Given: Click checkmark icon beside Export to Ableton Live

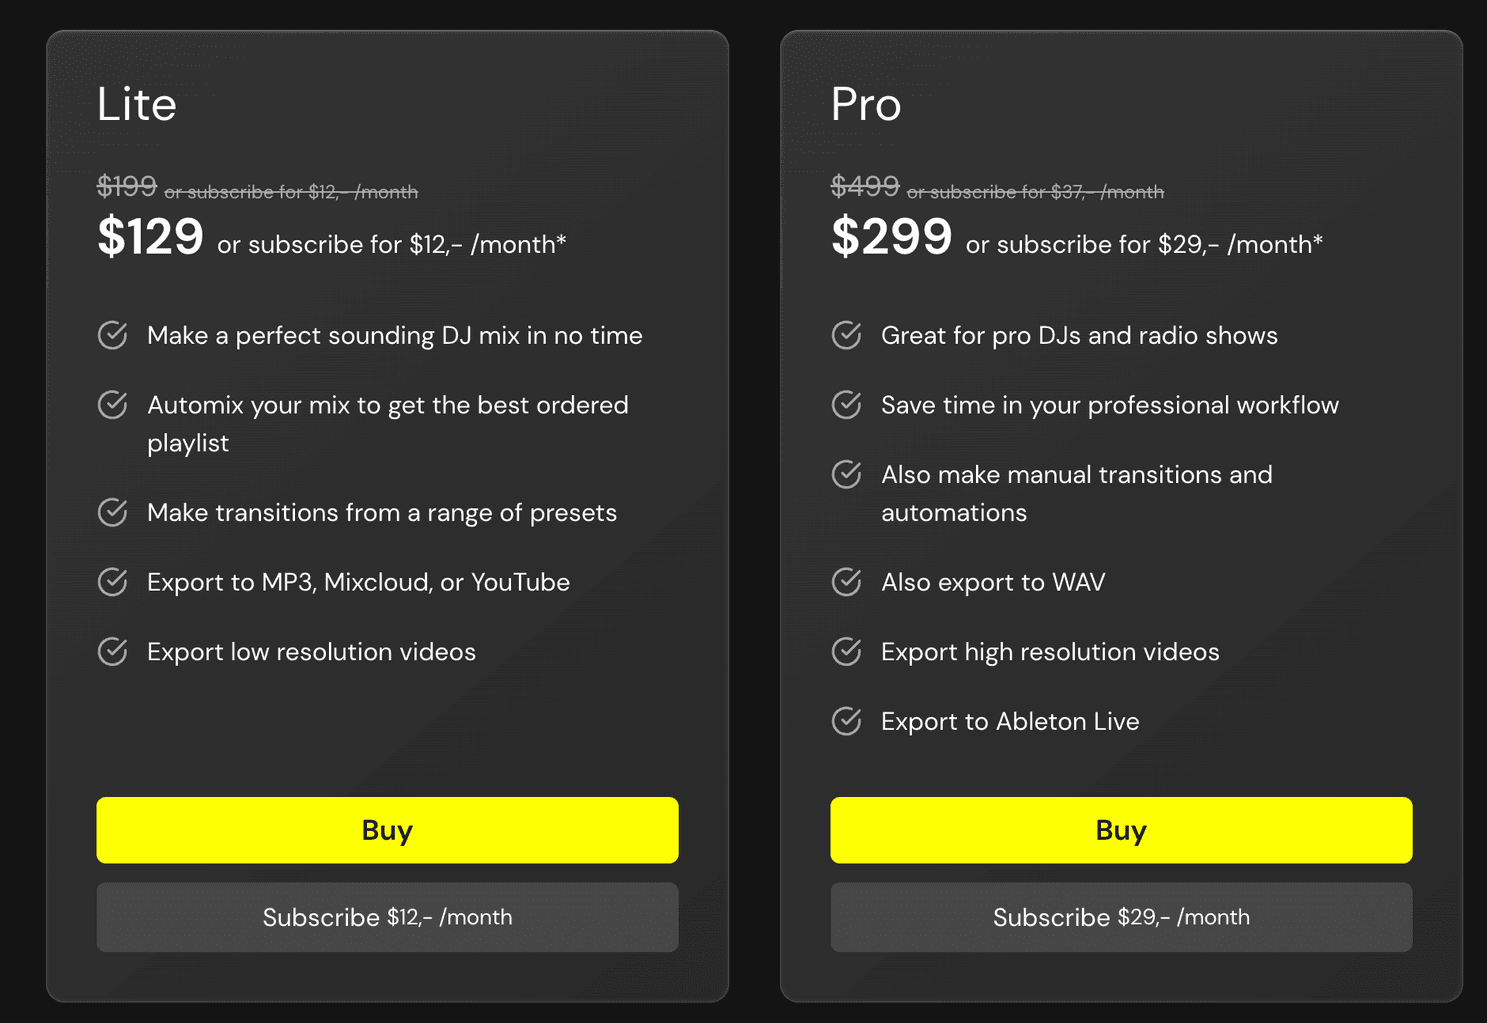Looking at the screenshot, I should tap(846, 721).
